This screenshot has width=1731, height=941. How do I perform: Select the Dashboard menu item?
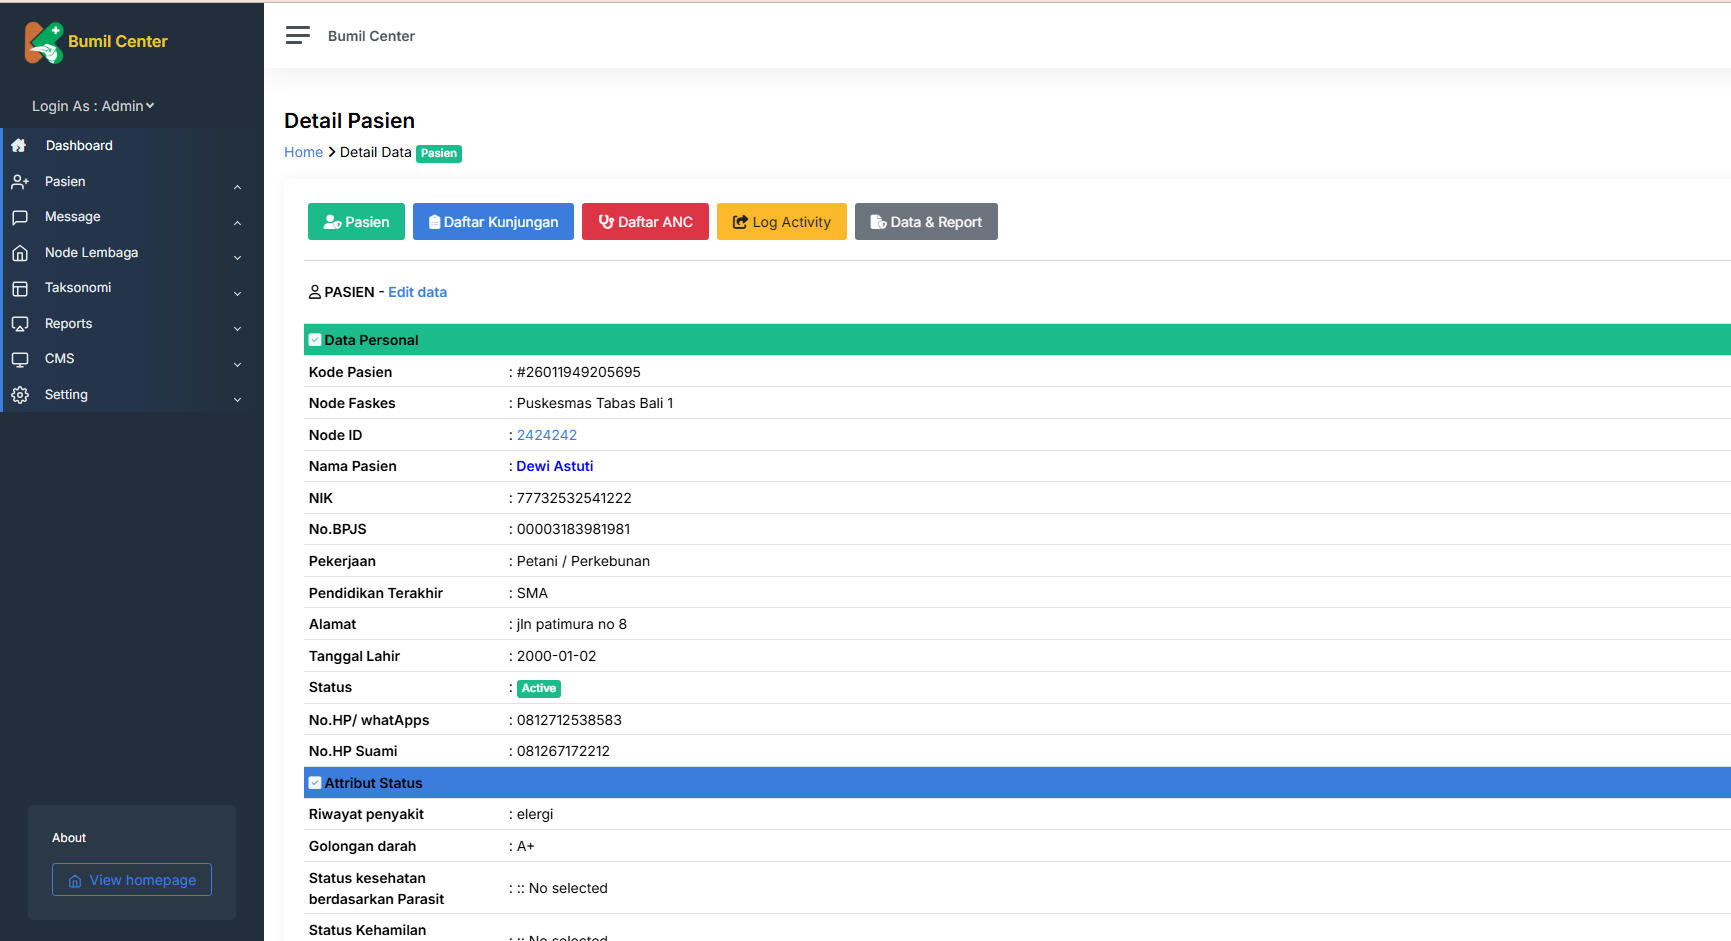[80, 145]
